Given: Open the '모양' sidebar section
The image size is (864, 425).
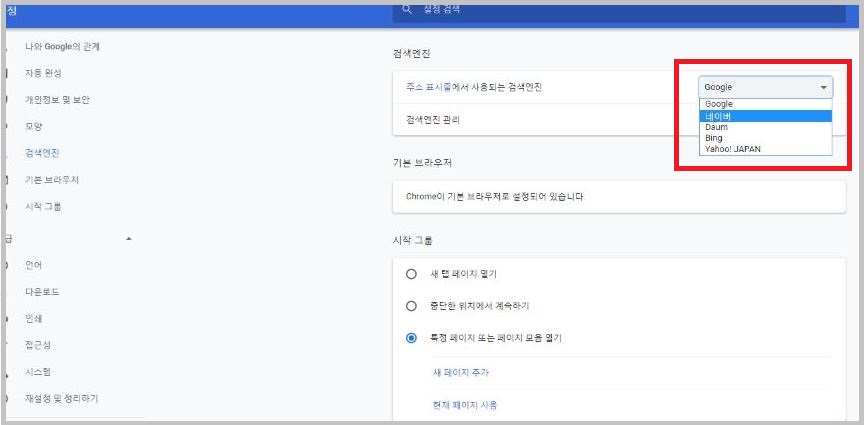Looking at the screenshot, I should pos(34,126).
